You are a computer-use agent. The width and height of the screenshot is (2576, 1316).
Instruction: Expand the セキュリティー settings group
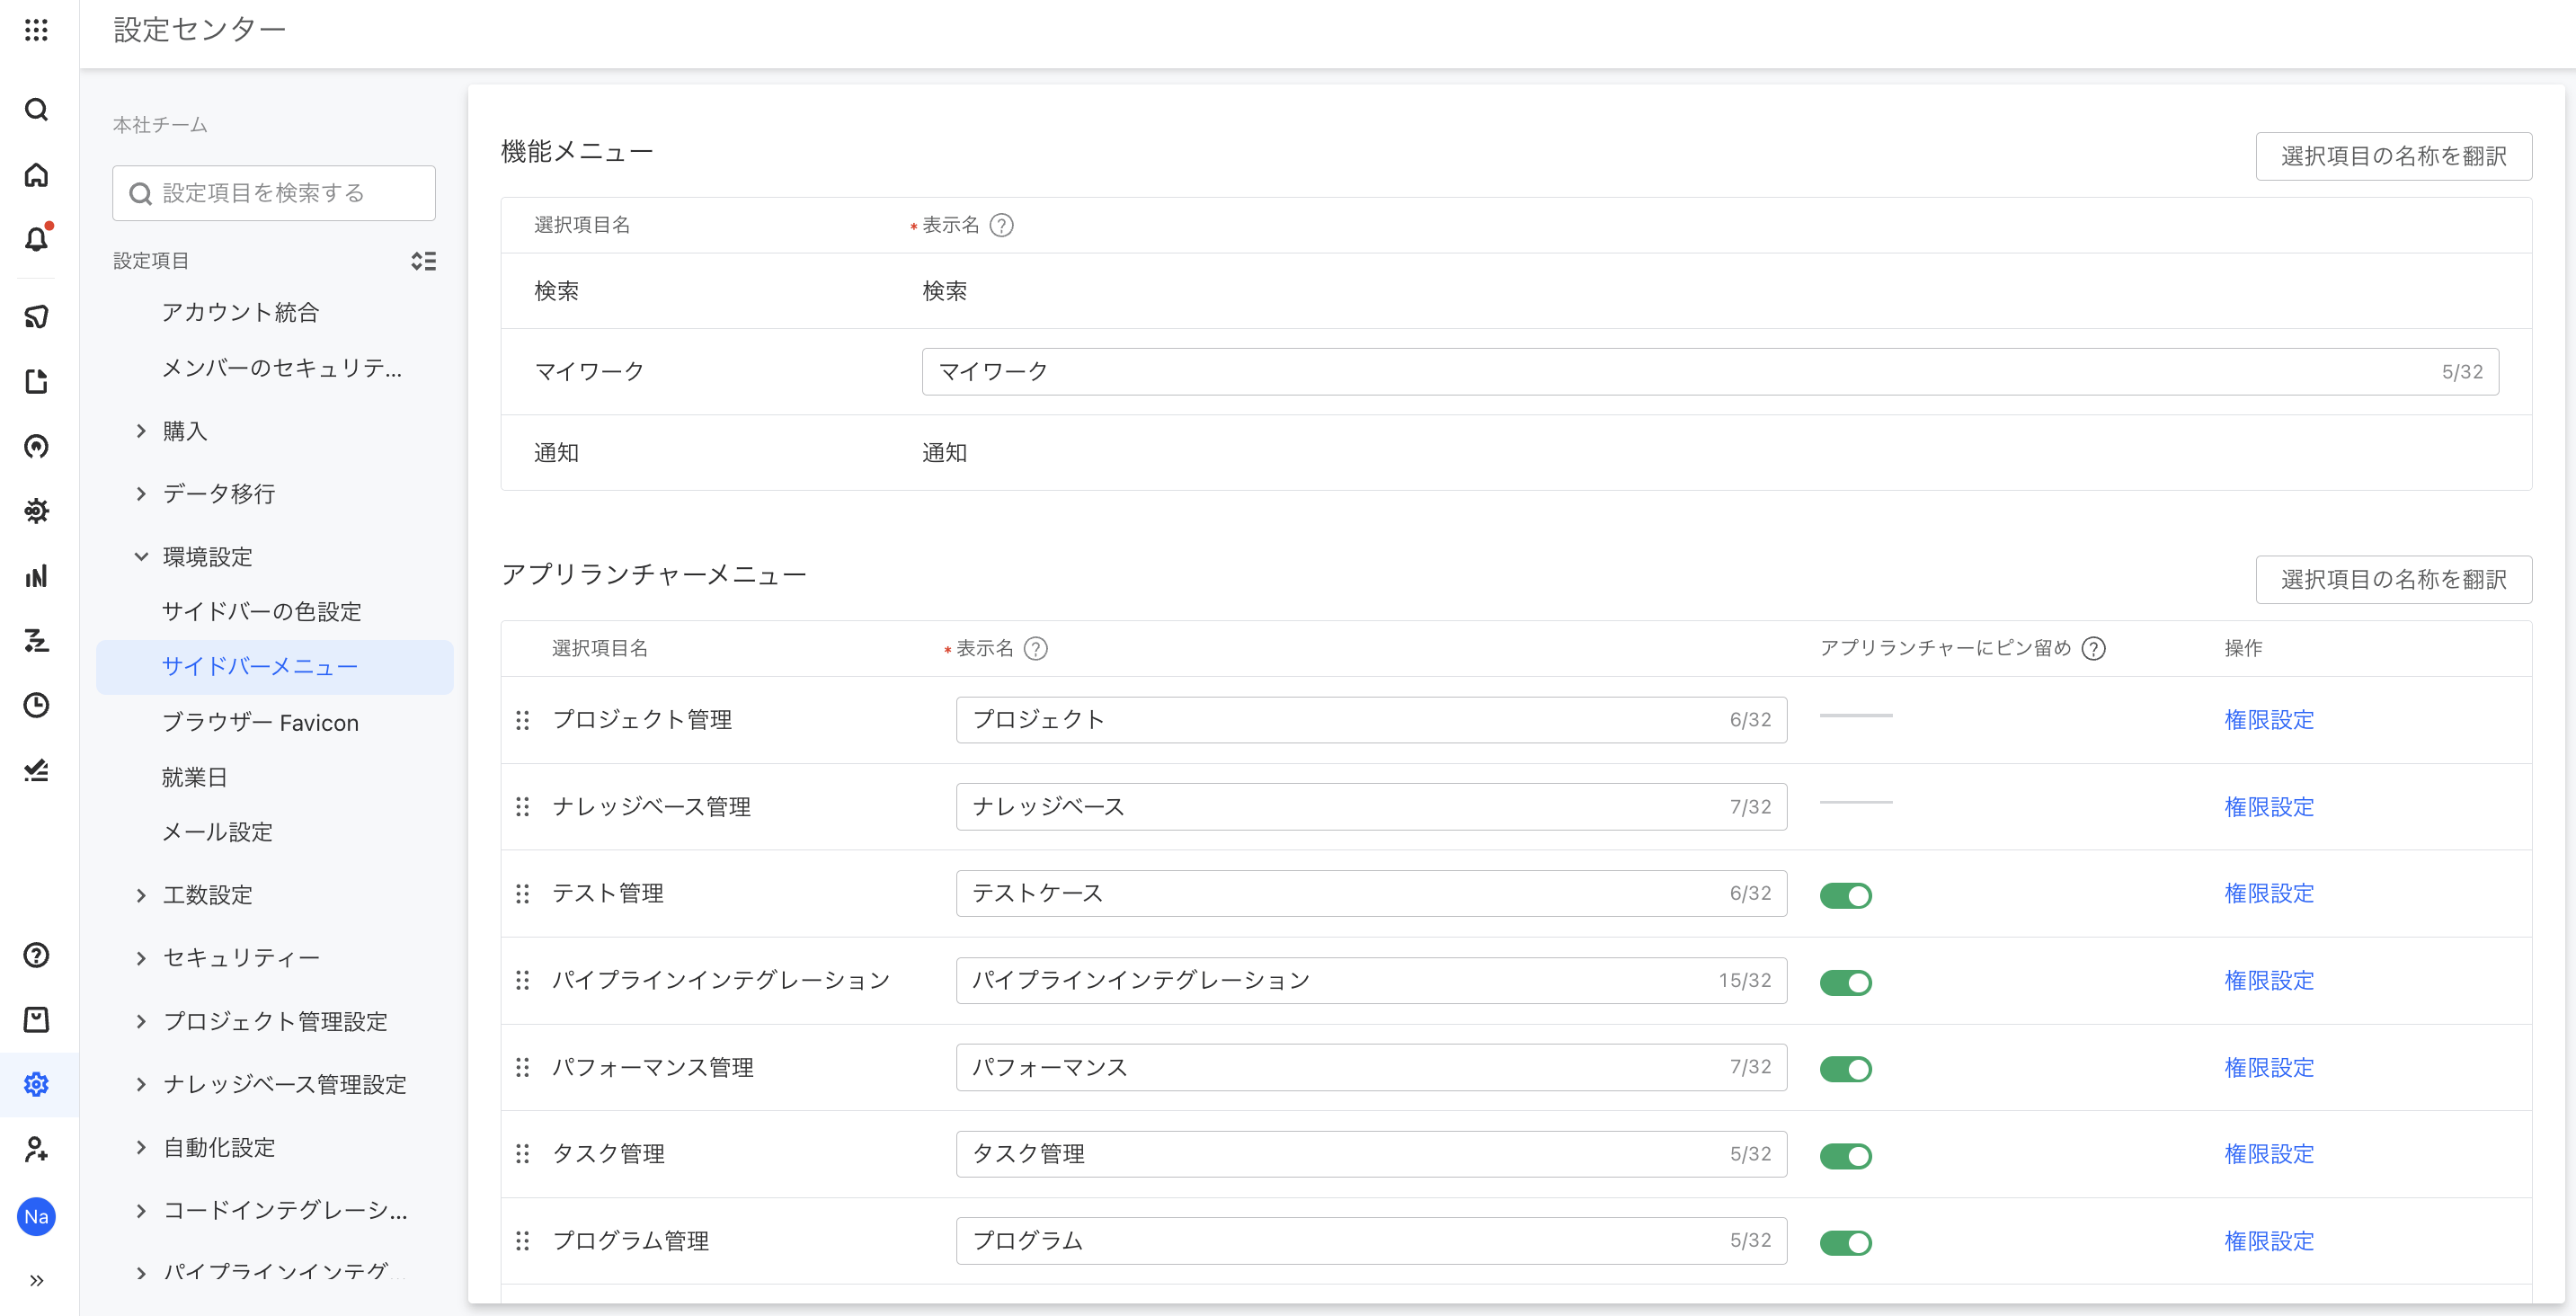pos(141,958)
